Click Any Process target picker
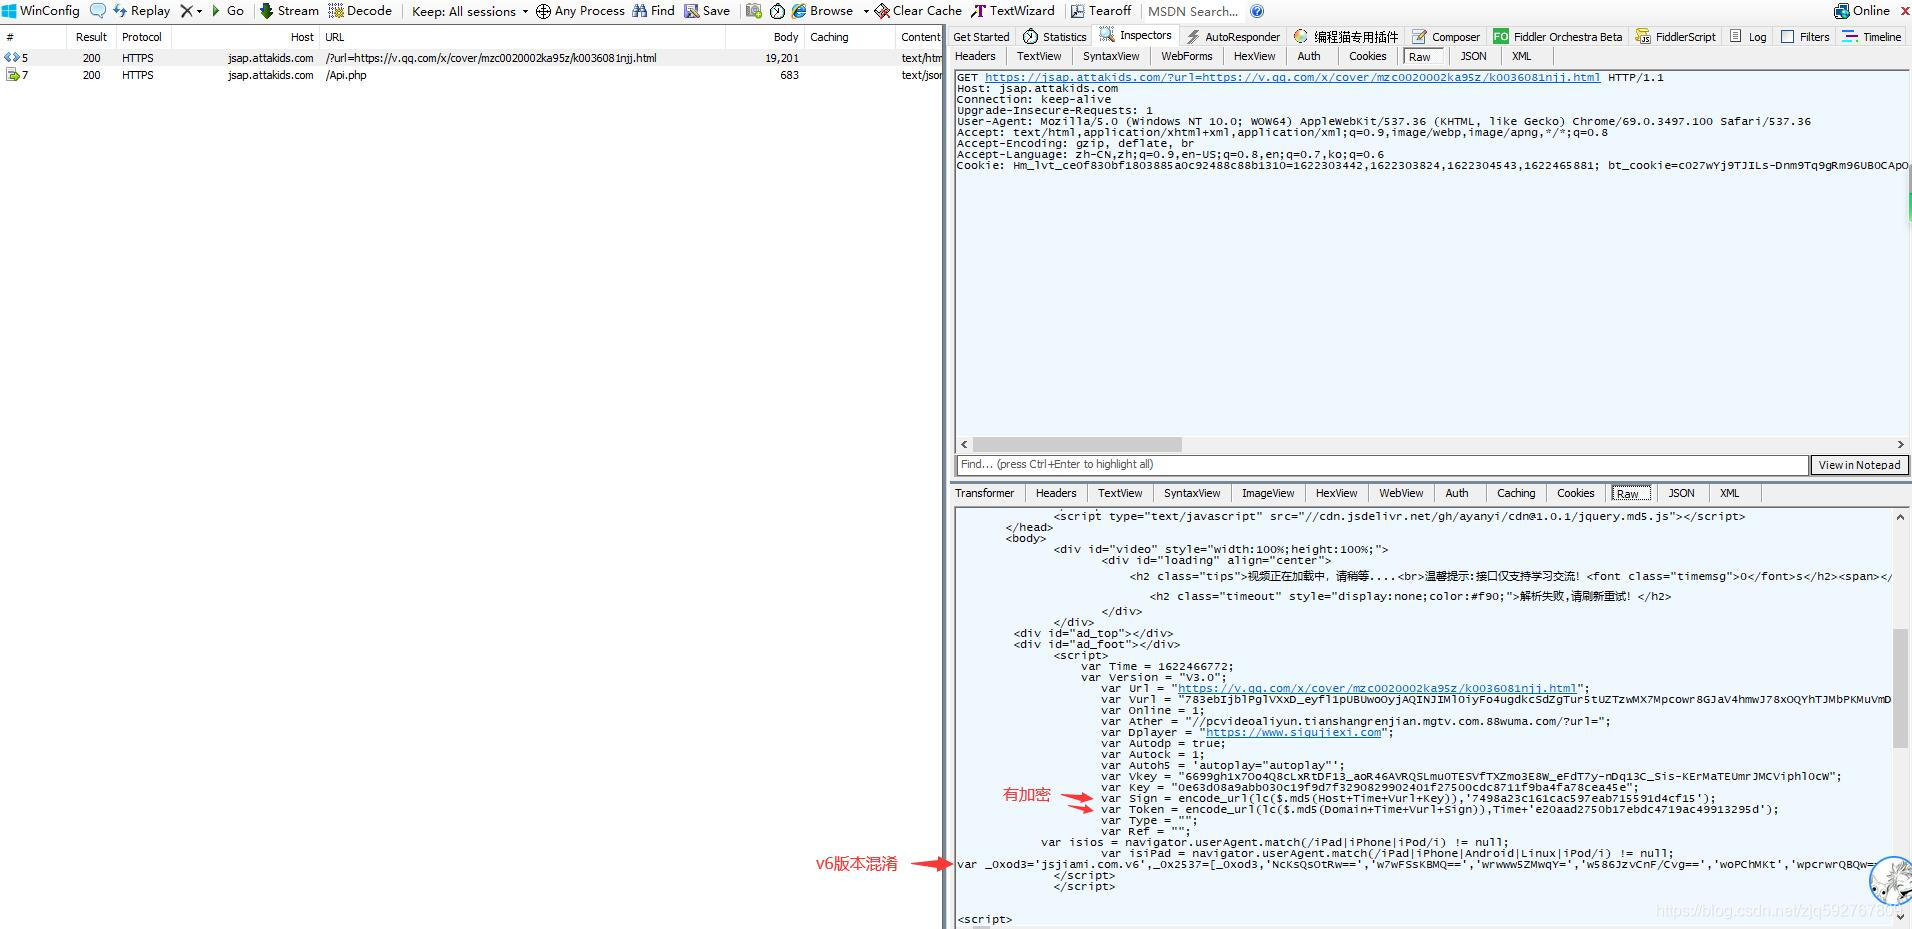Viewport: 1912px width, 929px height. (x=580, y=11)
